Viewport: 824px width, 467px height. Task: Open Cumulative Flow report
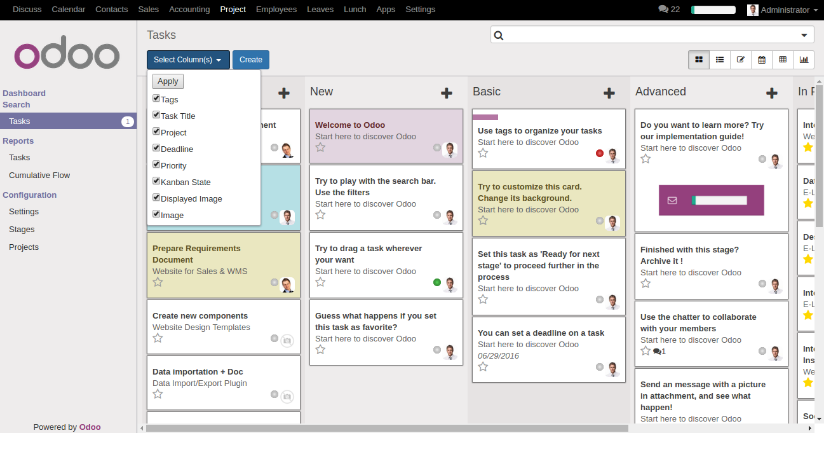click(39, 175)
